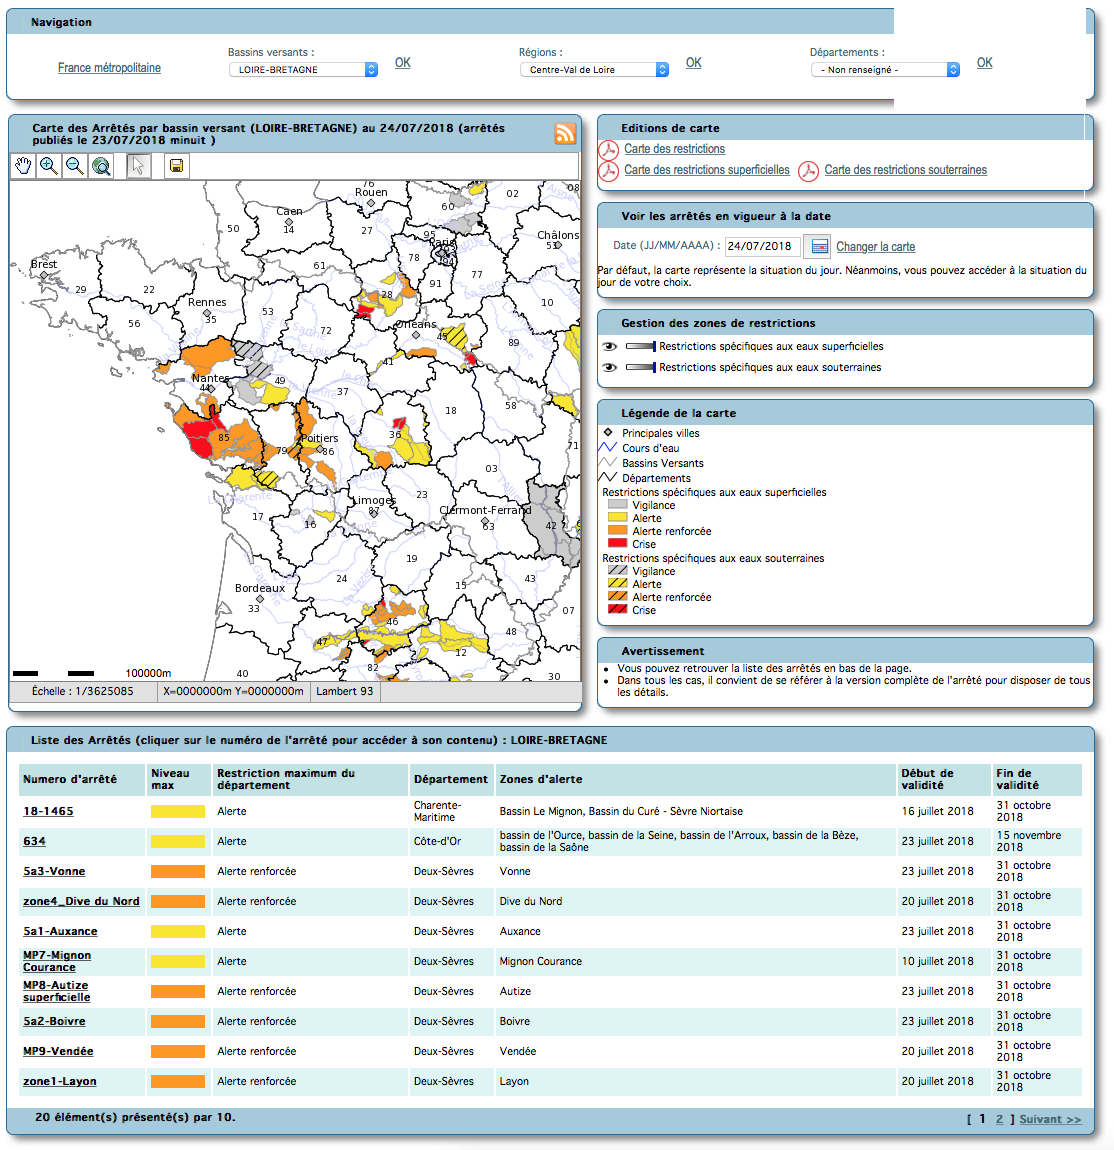Activate the zoom in magnifier tool
Screen dimensions: 1114x1150
point(49,166)
